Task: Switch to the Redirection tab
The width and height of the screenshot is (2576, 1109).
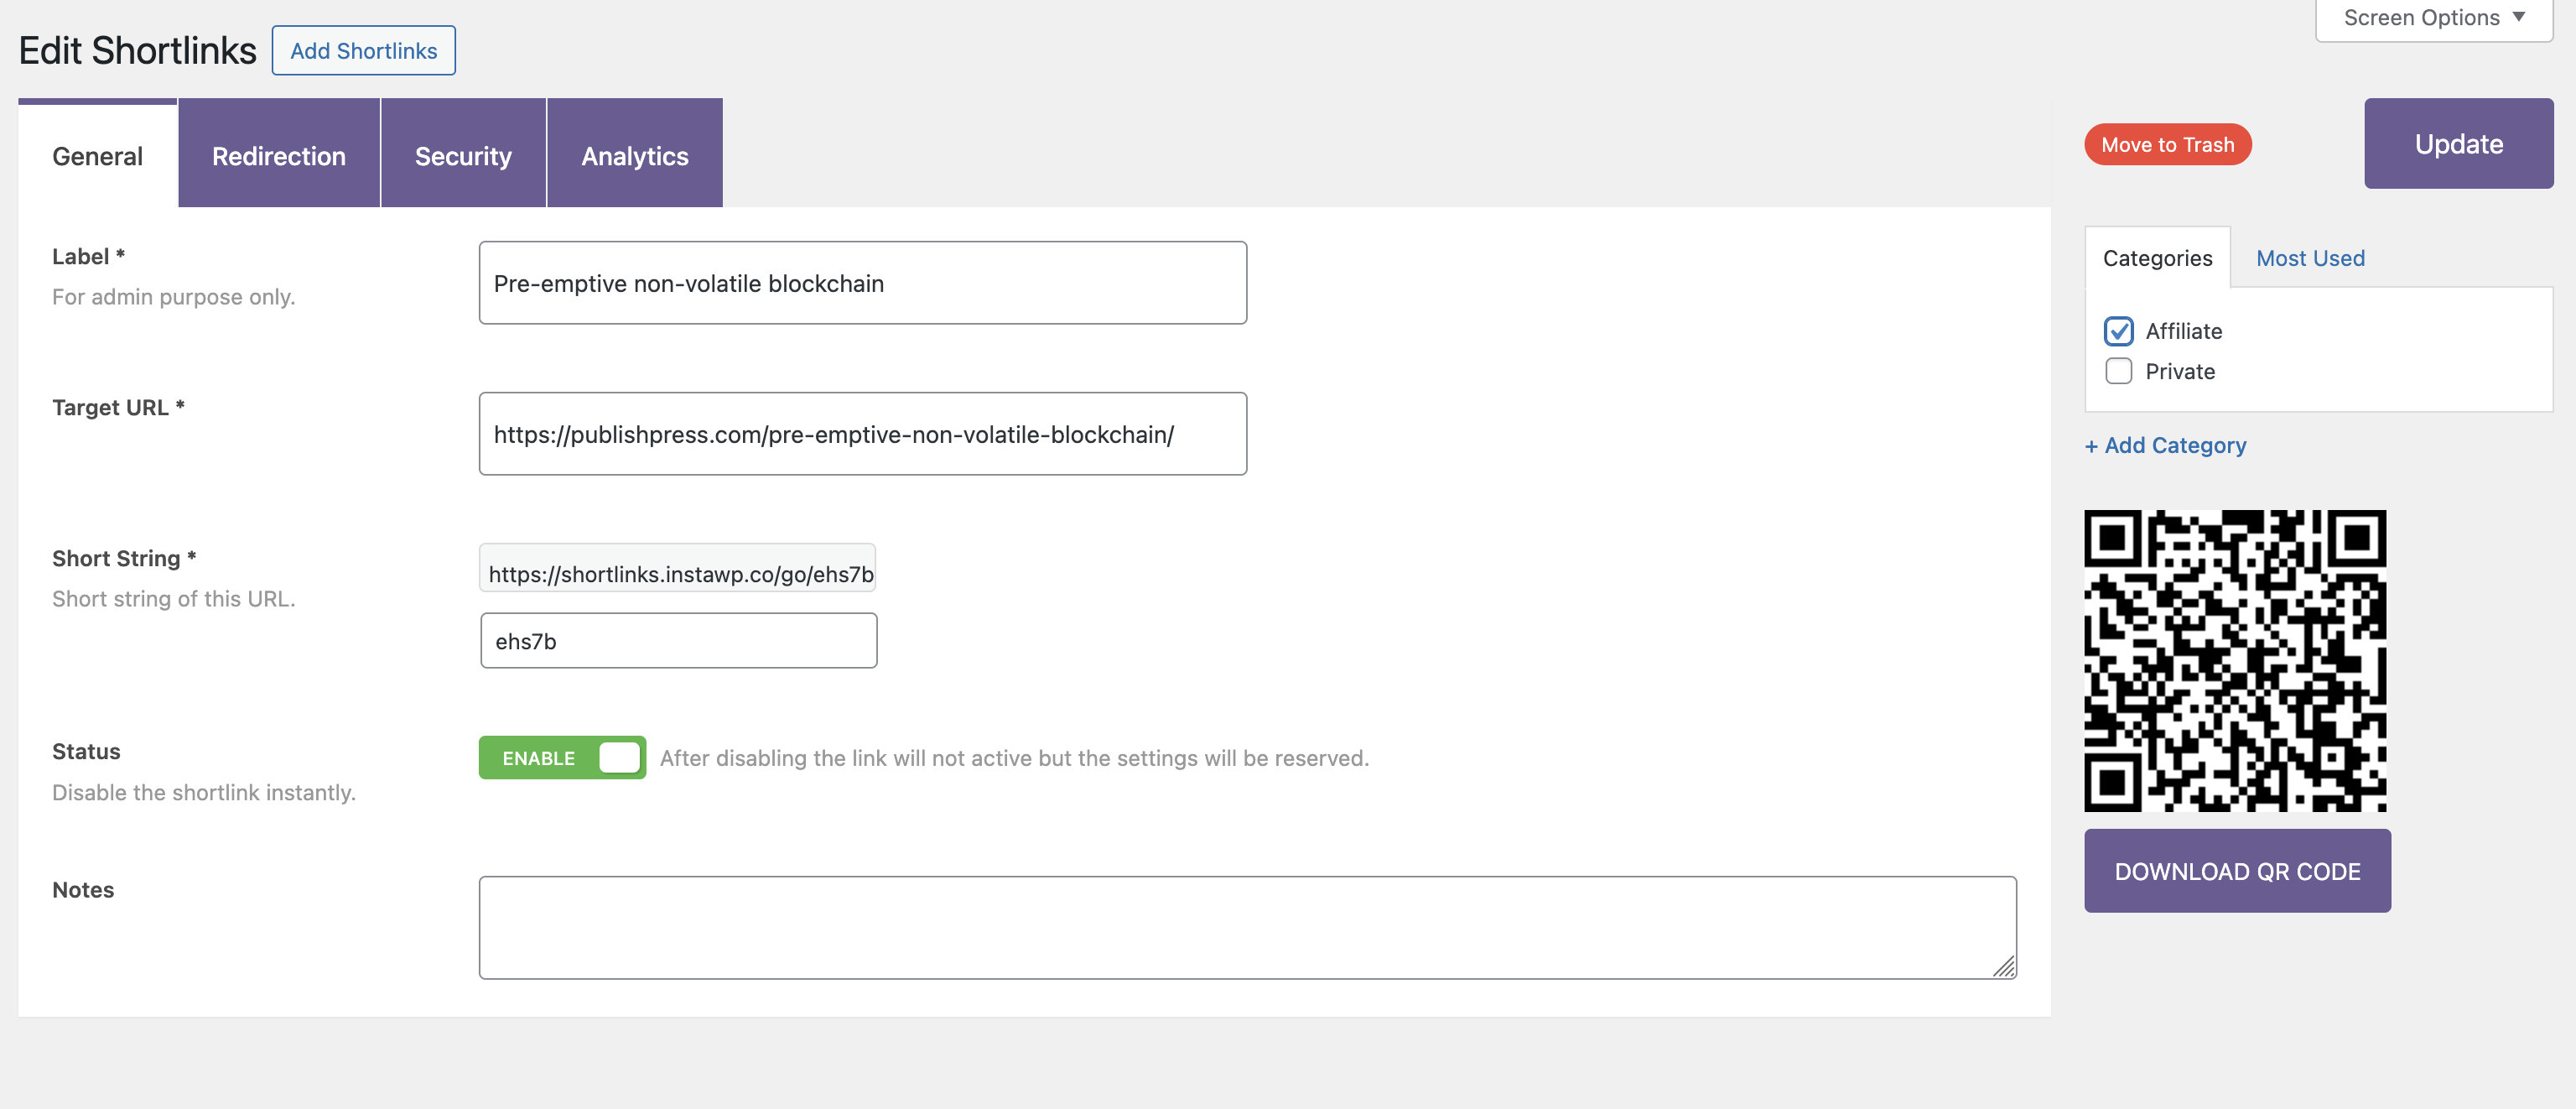Action: click(x=278, y=155)
